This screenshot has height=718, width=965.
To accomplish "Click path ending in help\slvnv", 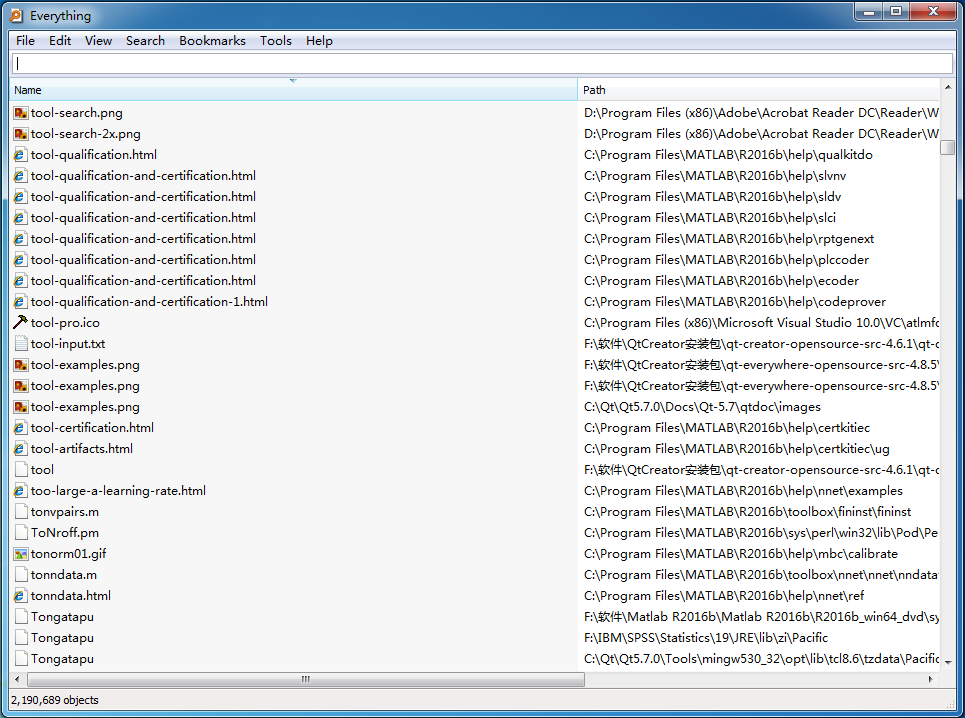I will click(x=715, y=175).
